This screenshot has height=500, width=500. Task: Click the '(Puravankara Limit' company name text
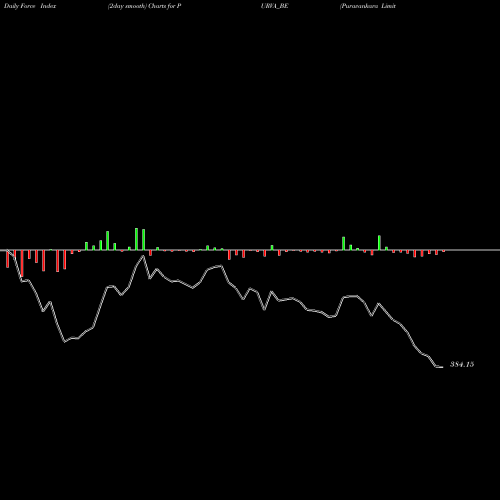coord(368,6)
